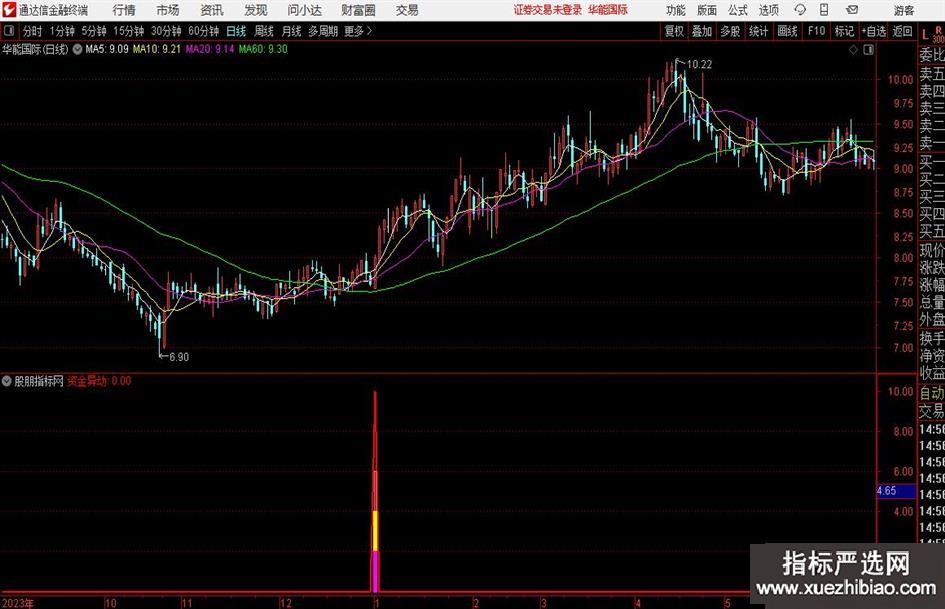Click the diamond icon at chart top right
Image resolution: width=945 pixels, height=609 pixels.
click(x=853, y=50)
